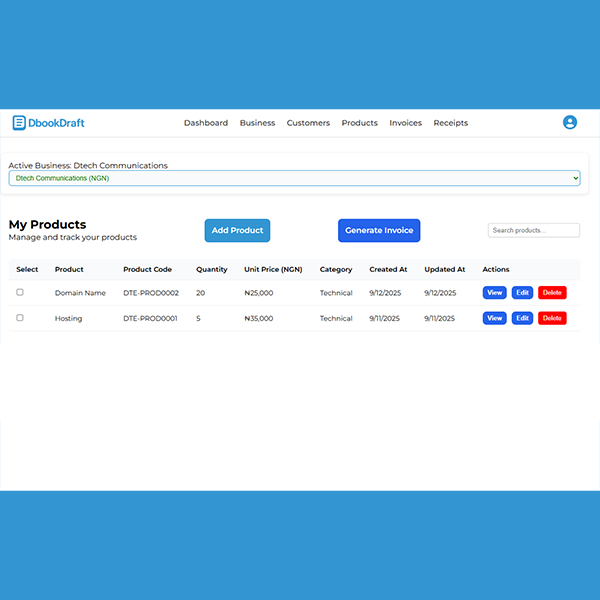600x600 pixels.
Task: Open the Dashboard menu item
Action: 206,123
